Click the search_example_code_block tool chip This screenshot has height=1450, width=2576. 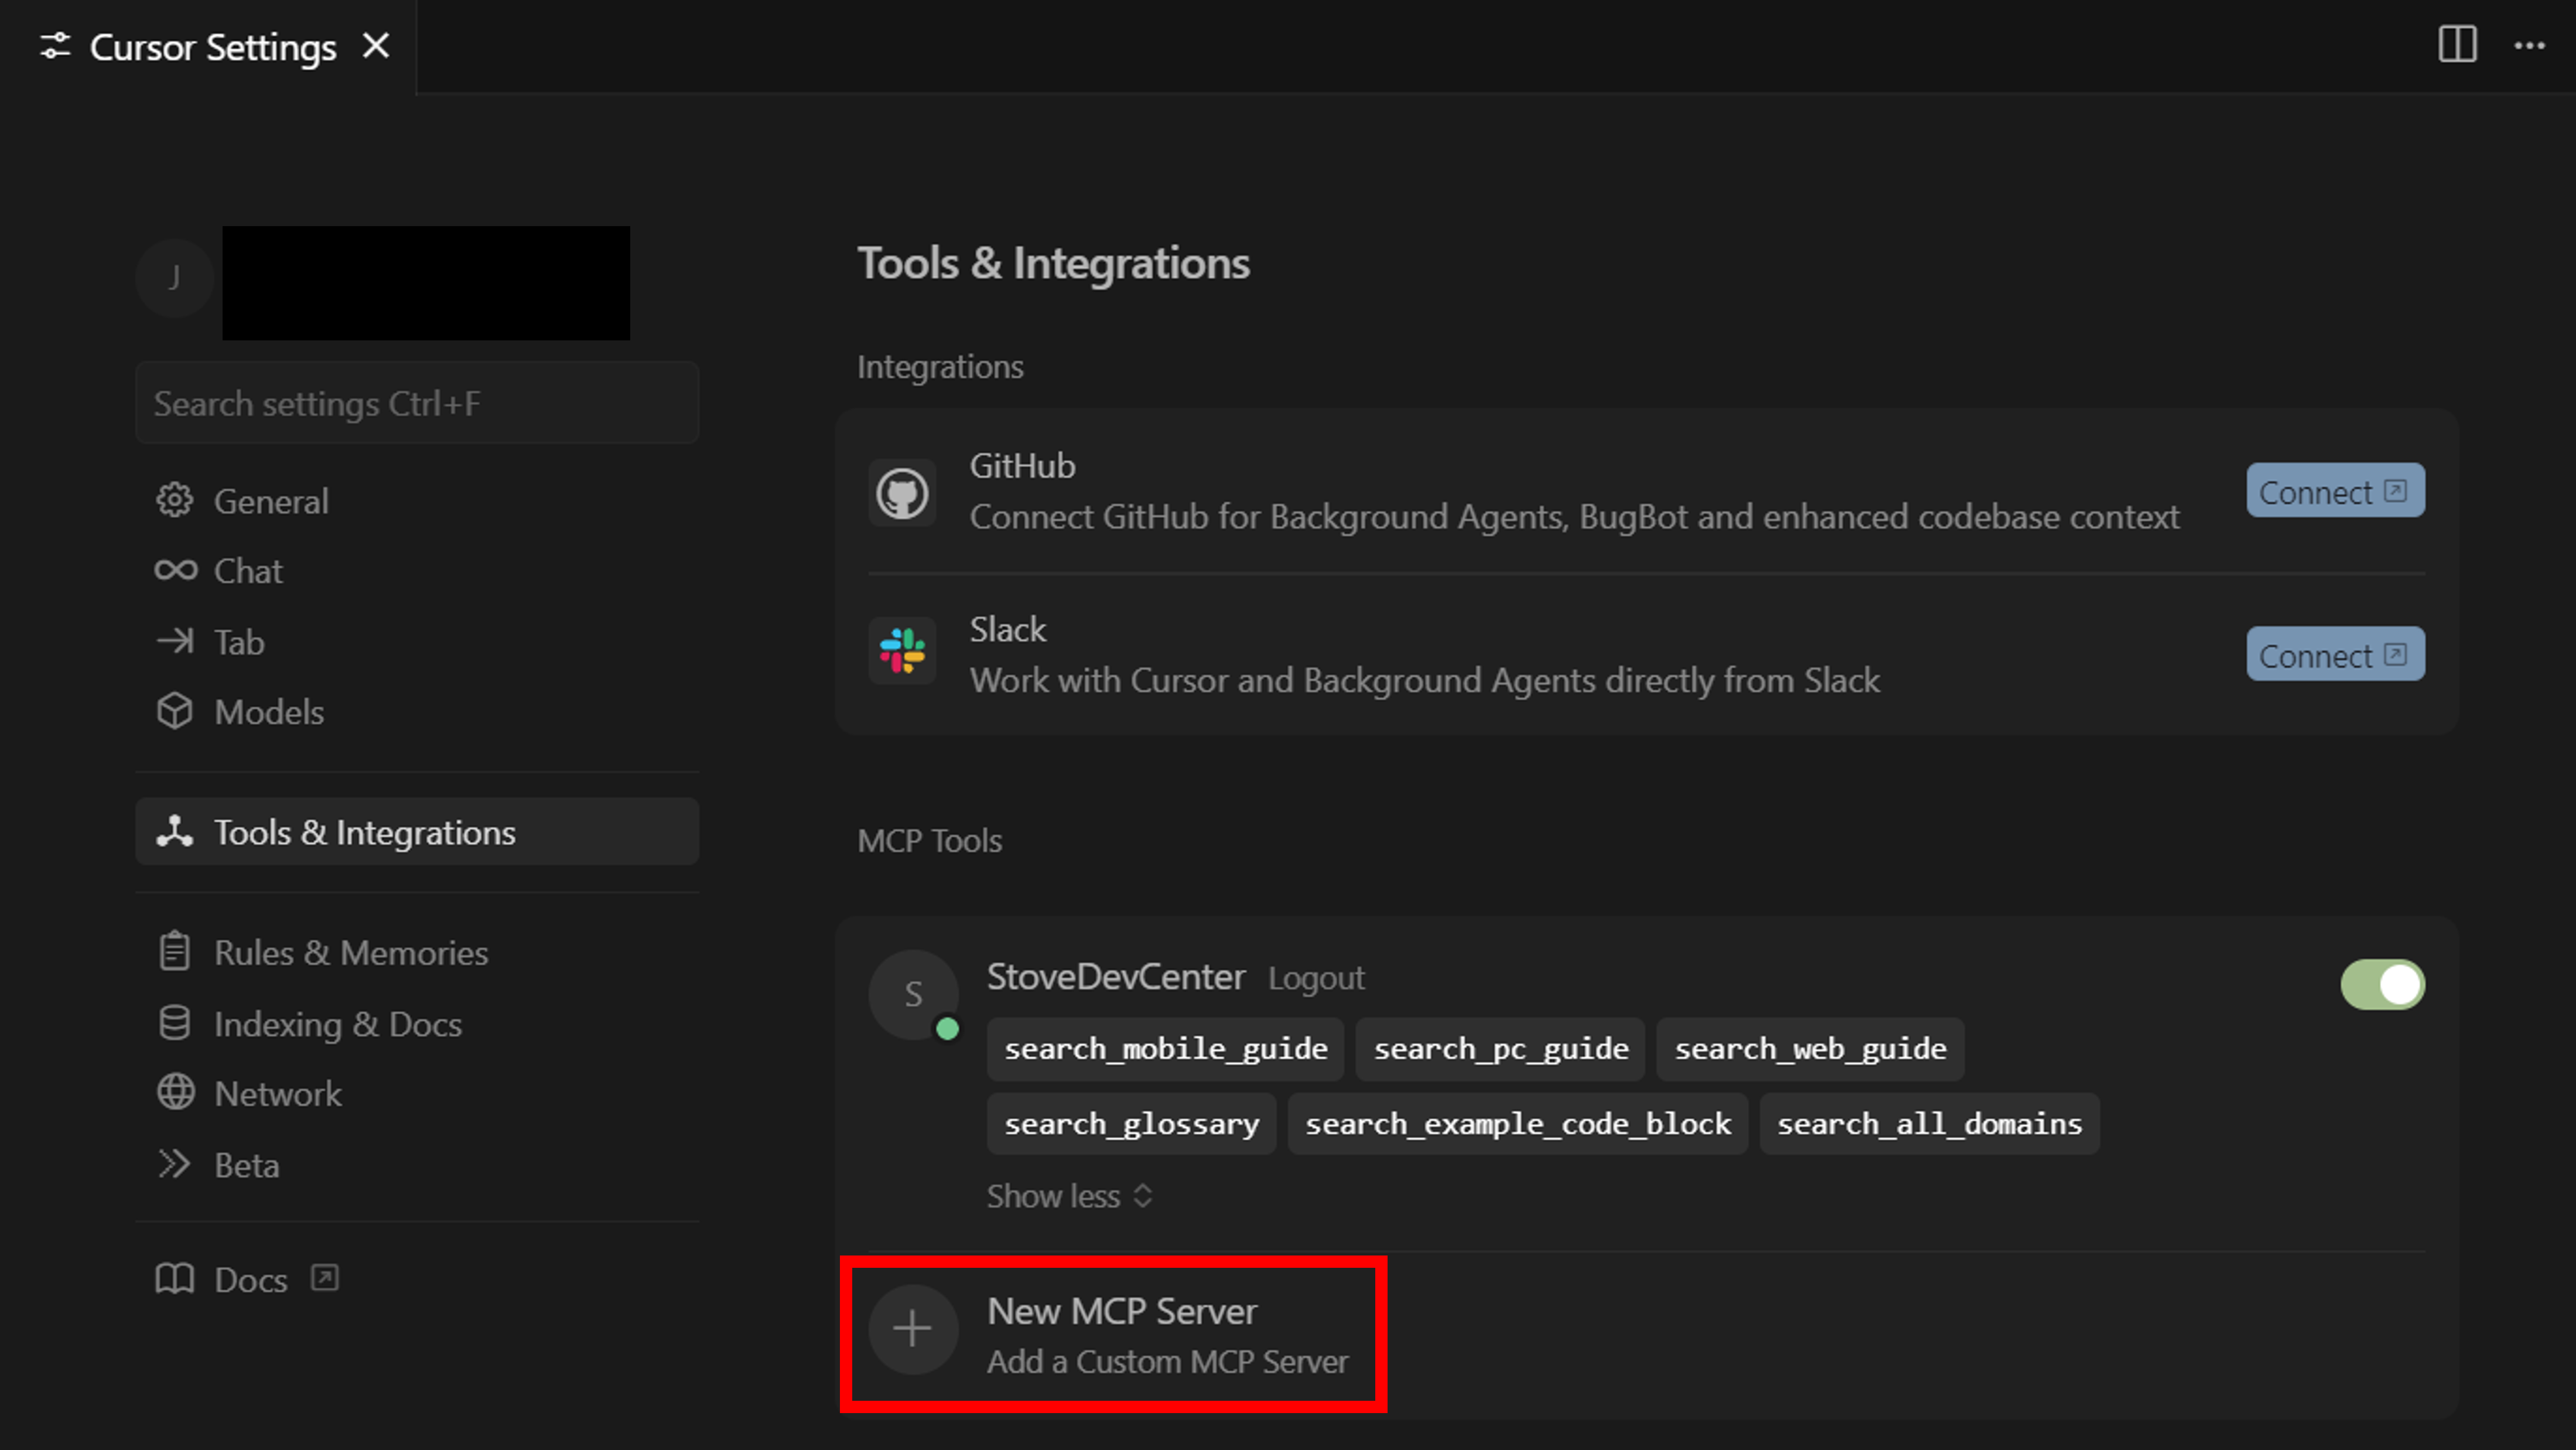1517,1124
